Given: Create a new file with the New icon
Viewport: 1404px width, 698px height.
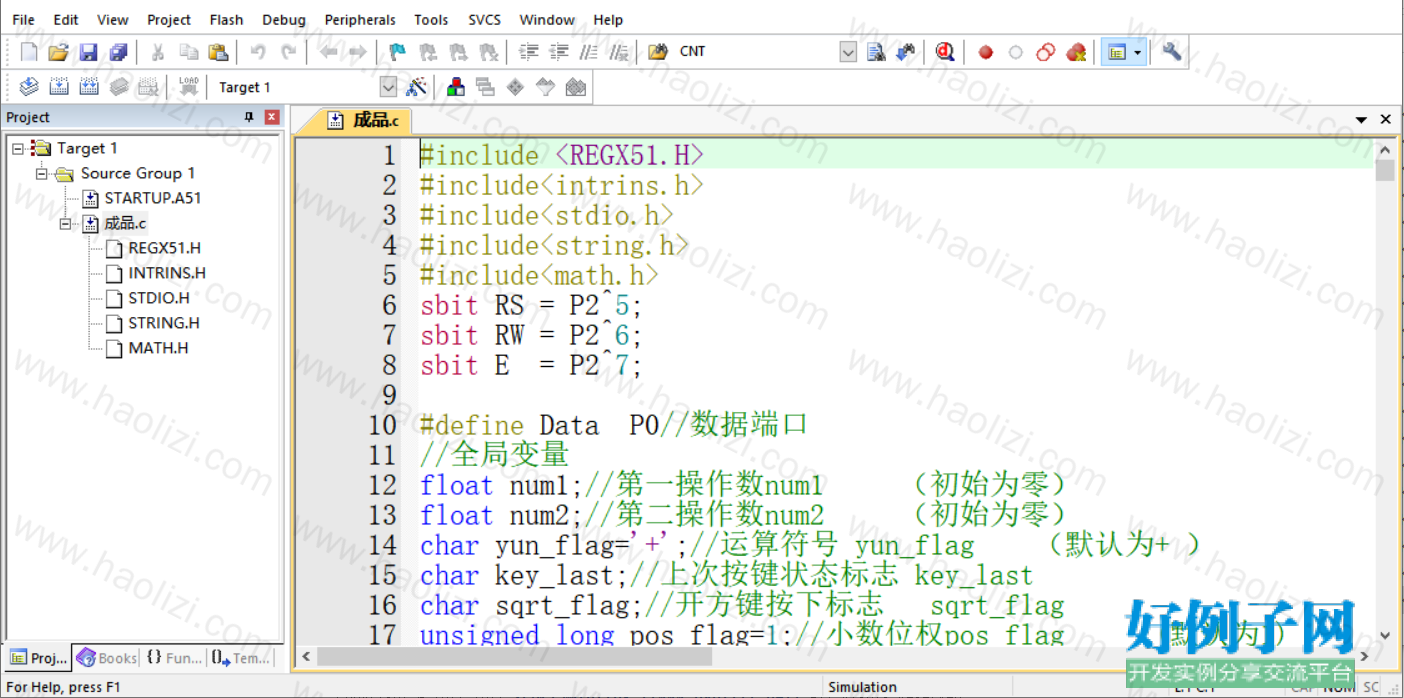Looking at the screenshot, I should coord(29,52).
